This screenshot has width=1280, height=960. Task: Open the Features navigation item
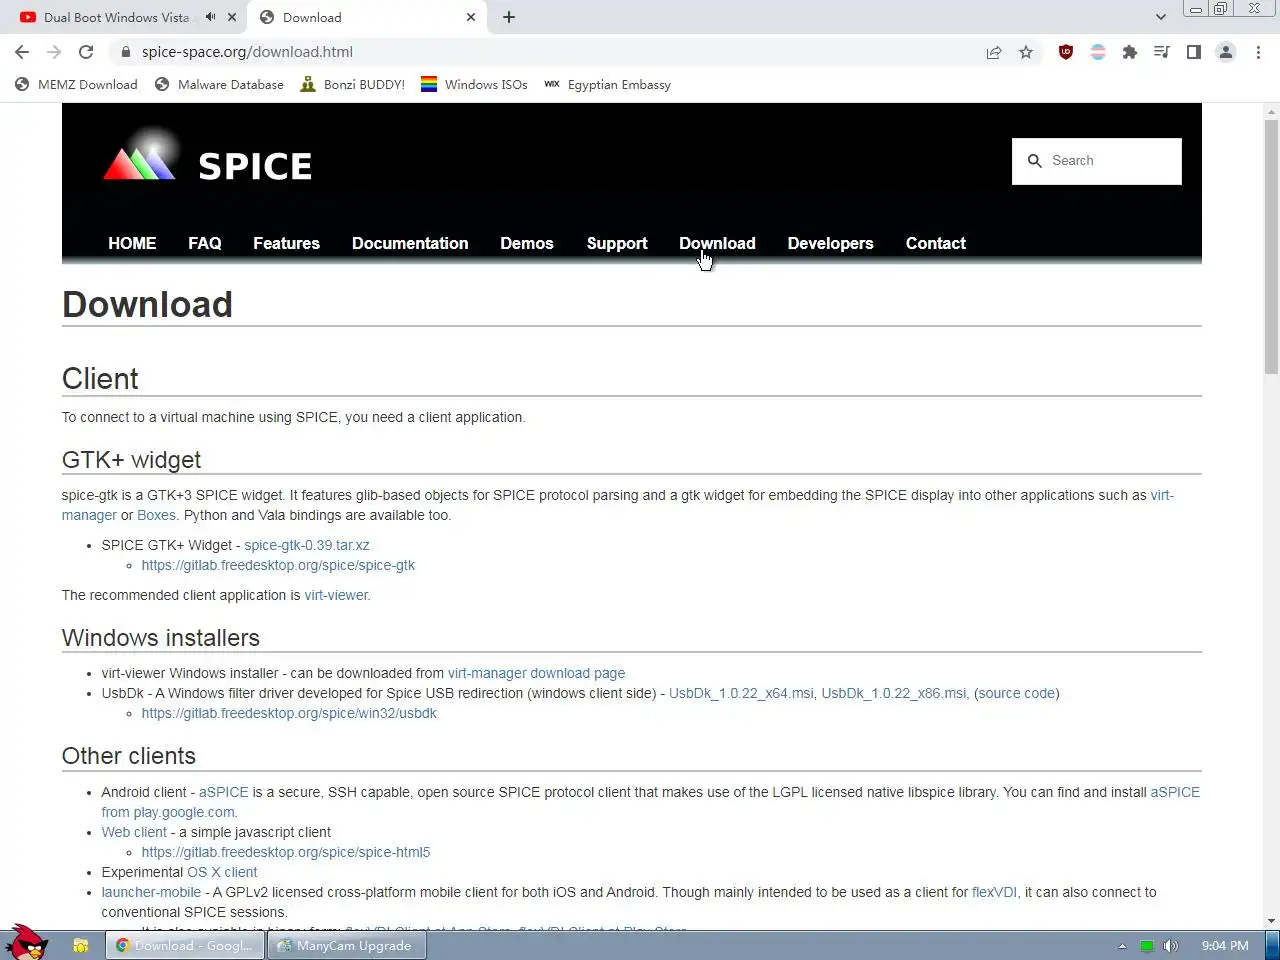pos(286,243)
